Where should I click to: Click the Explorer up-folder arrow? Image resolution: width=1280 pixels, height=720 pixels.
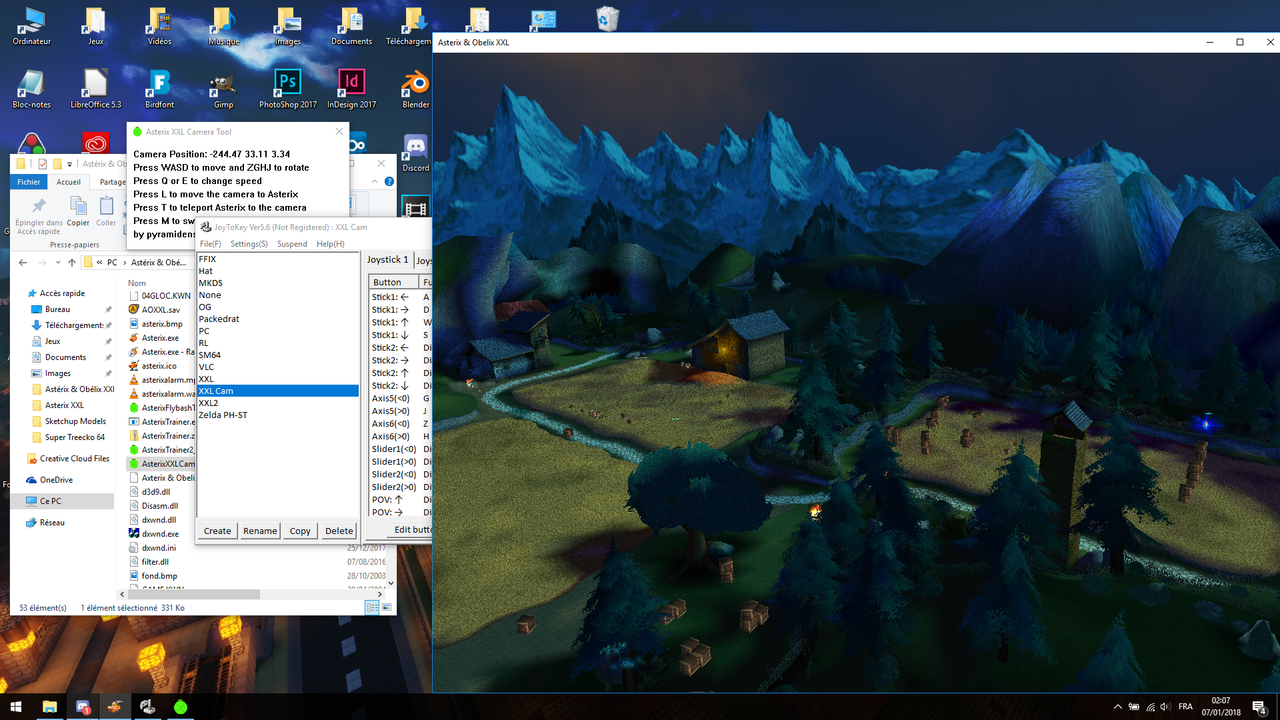pyautogui.click(x=72, y=262)
